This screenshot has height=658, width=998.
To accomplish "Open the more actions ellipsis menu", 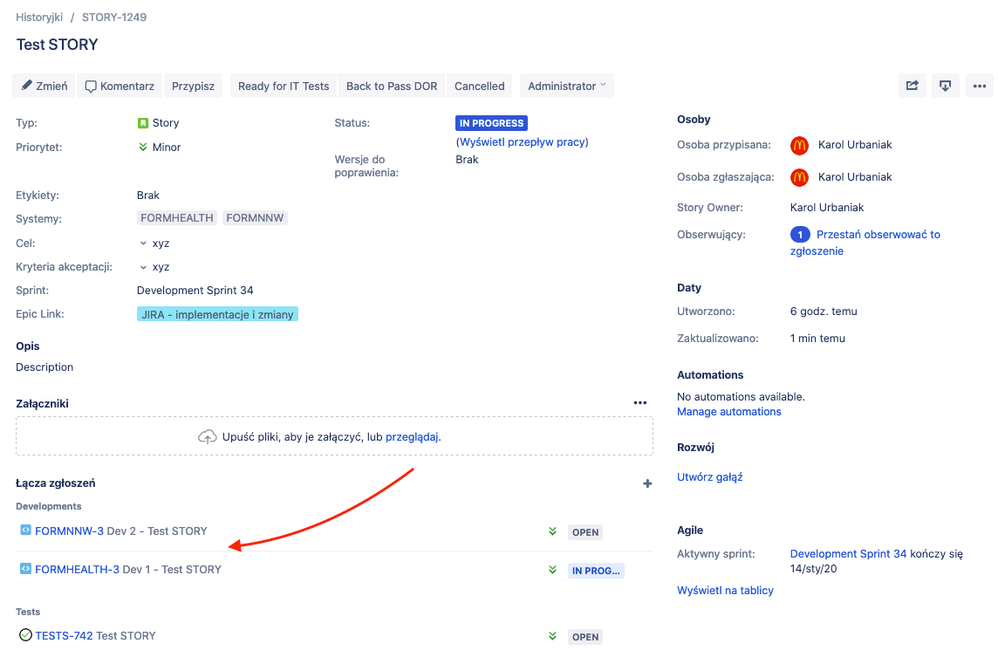I will click(979, 86).
